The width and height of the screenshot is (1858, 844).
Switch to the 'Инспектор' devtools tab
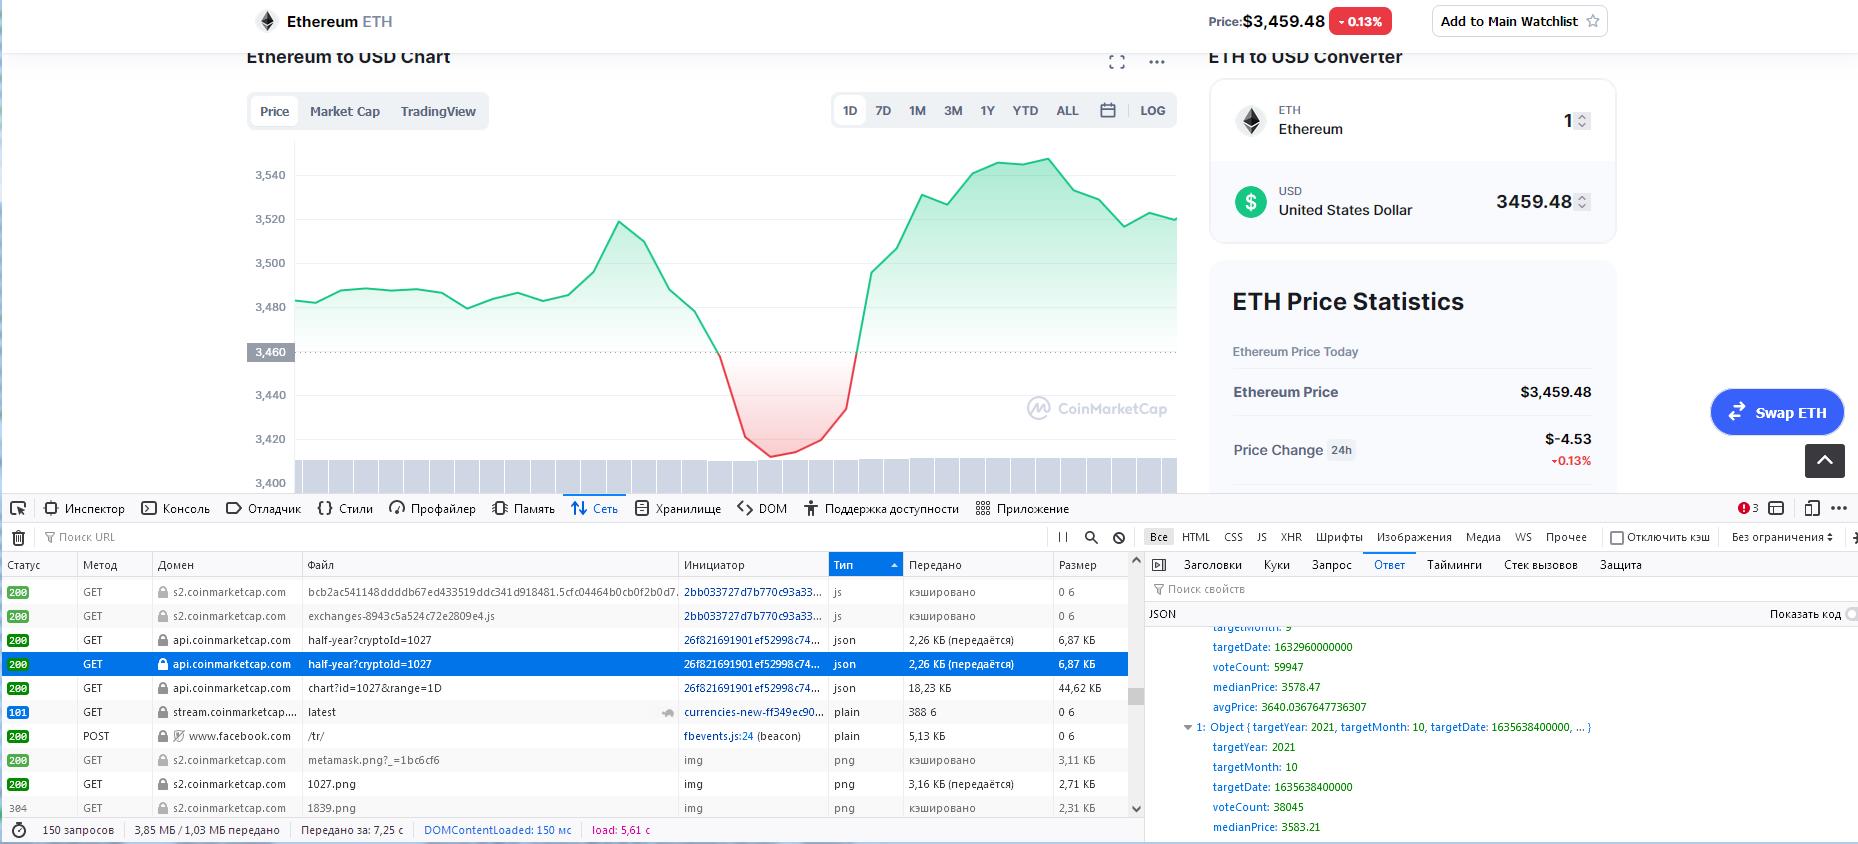pyautogui.click(x=85, y=508)
